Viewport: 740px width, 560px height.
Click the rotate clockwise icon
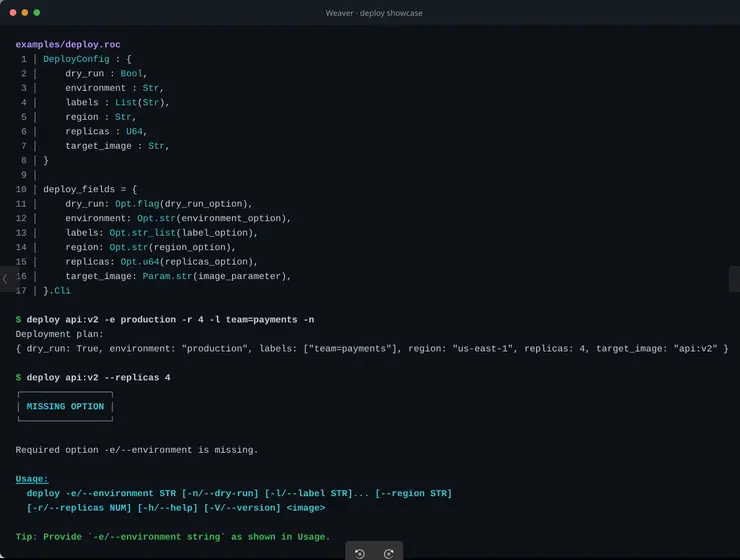tap(388, 553)
